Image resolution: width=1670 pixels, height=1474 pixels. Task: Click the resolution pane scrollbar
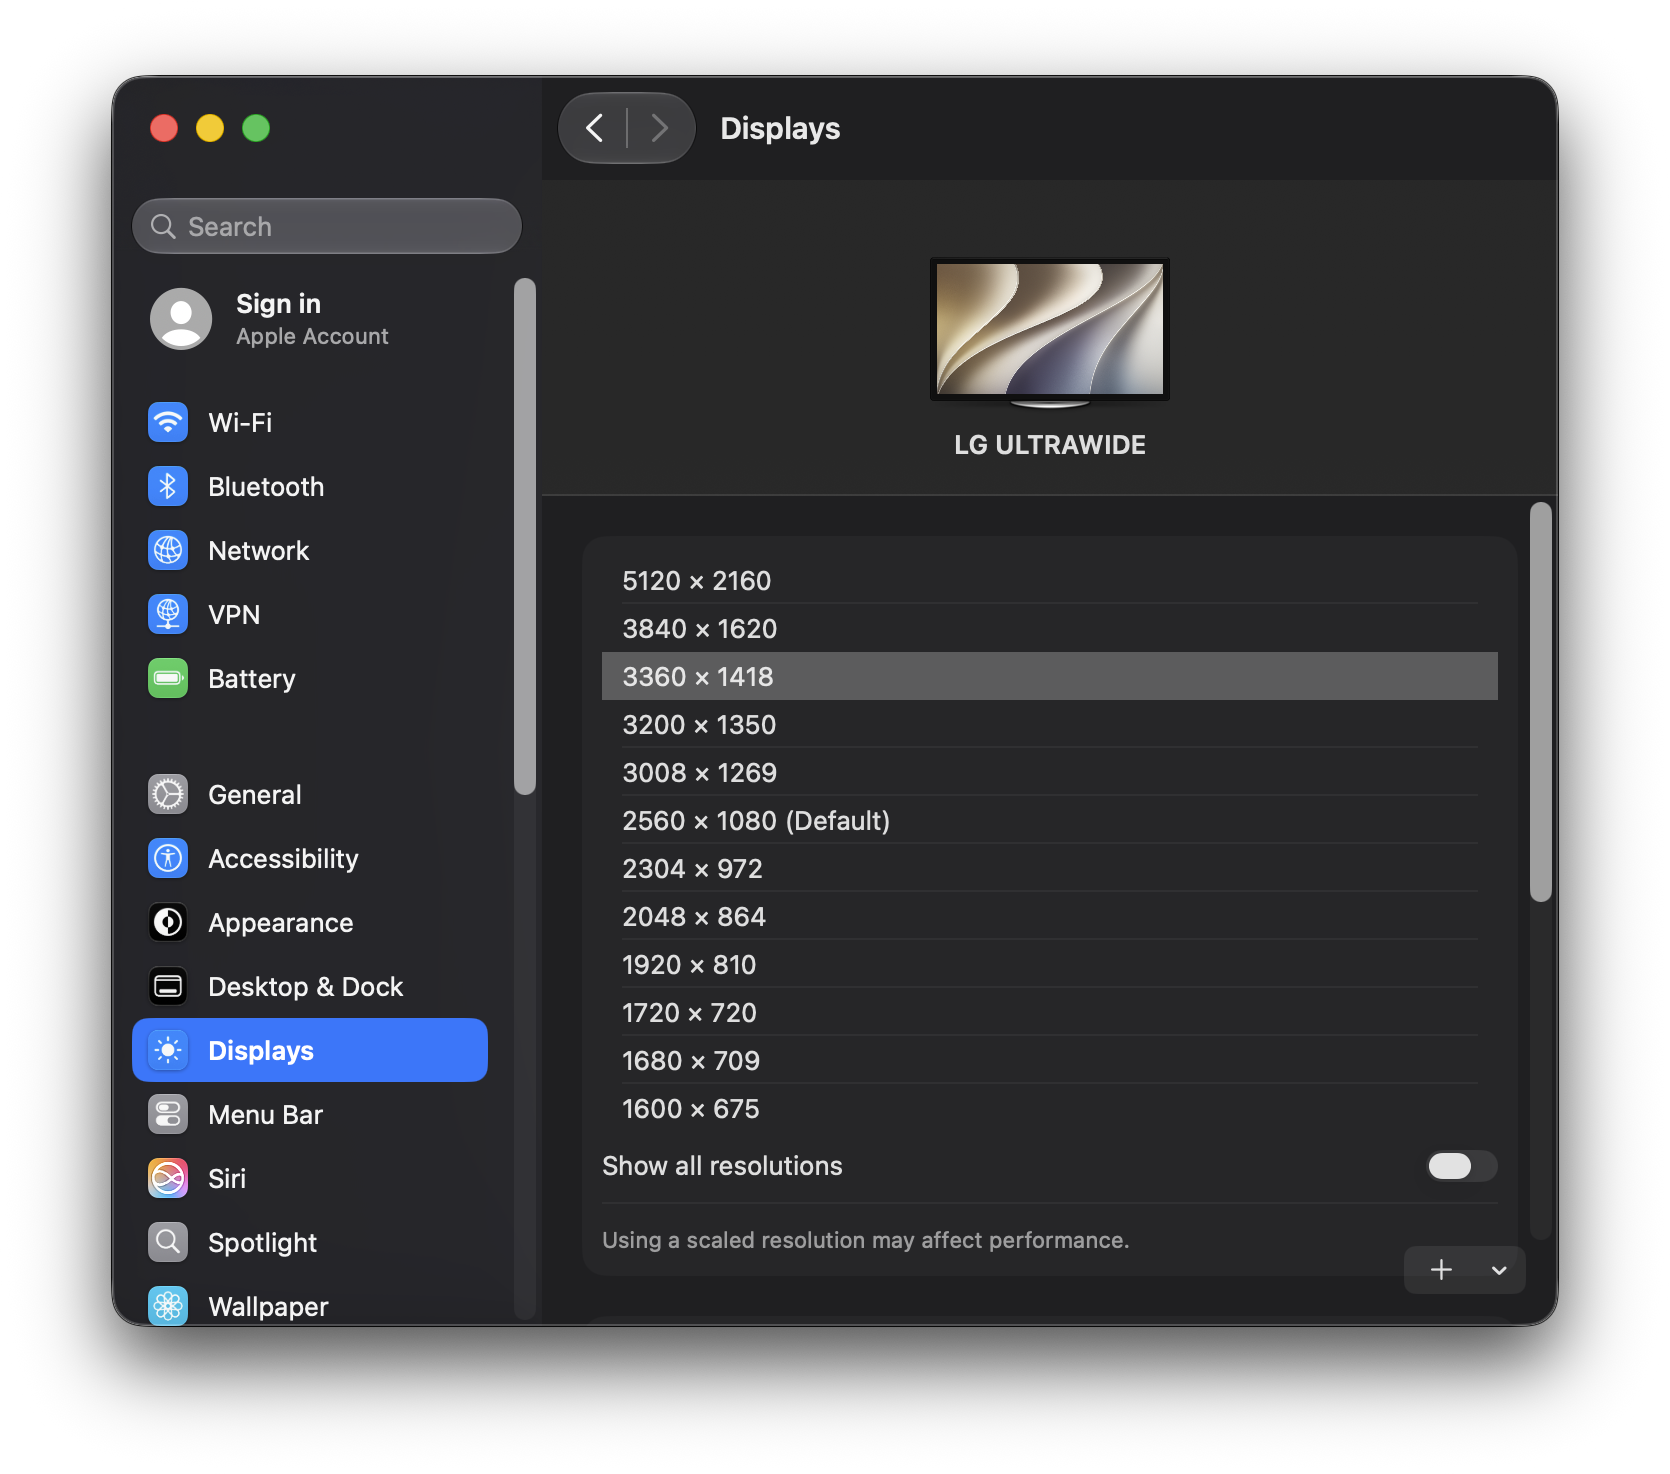pyautogui.click(x=1541, y=702)
